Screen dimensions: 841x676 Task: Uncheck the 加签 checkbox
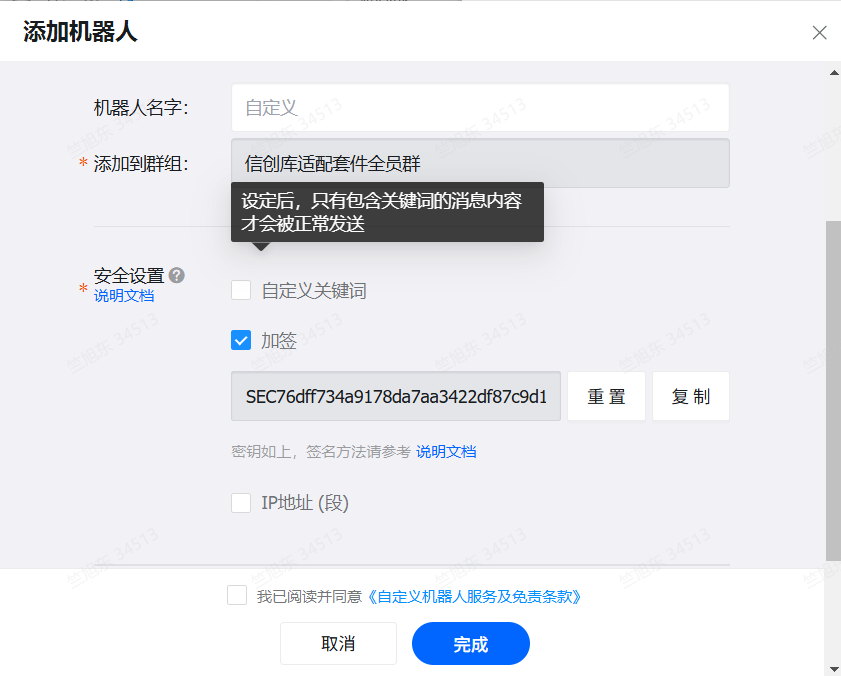241,341
